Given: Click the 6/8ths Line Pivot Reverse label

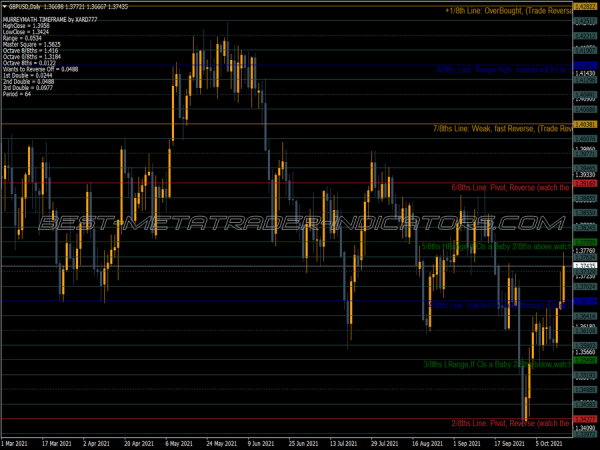Looking at the screenshot, I should pos(510,187).
